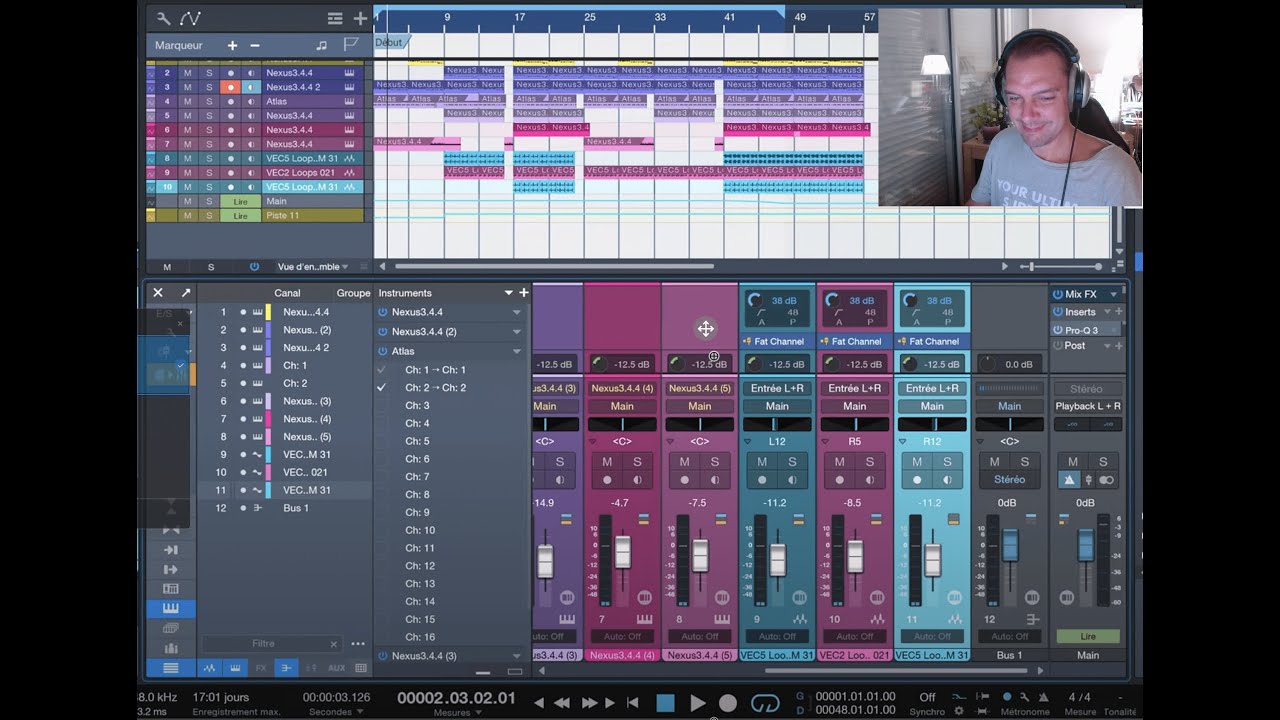Screen dimensions: 1280x720
Task: Open Entrée L+R input selector on channel 10
Action: coord(854,388)
